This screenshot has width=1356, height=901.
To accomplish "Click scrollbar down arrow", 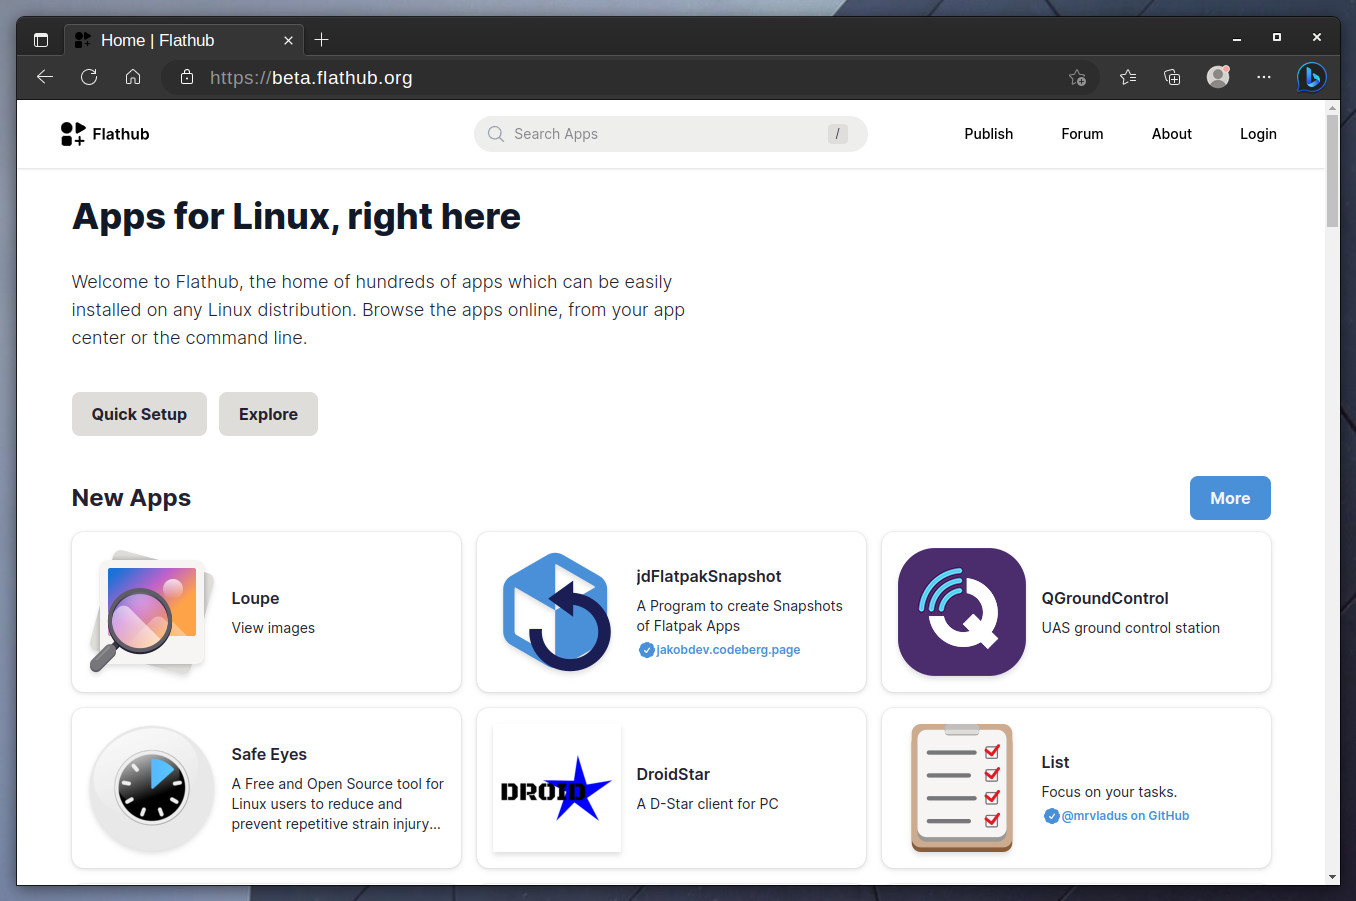I will 1332,877.
